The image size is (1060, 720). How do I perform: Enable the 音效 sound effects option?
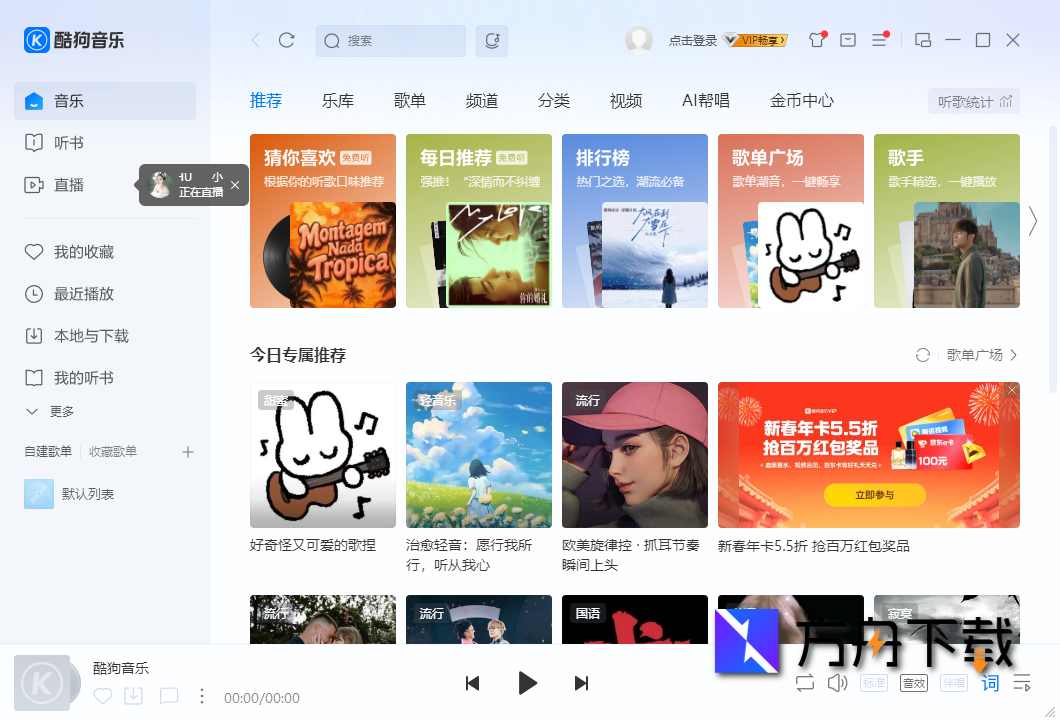click(x=913, y=683)
